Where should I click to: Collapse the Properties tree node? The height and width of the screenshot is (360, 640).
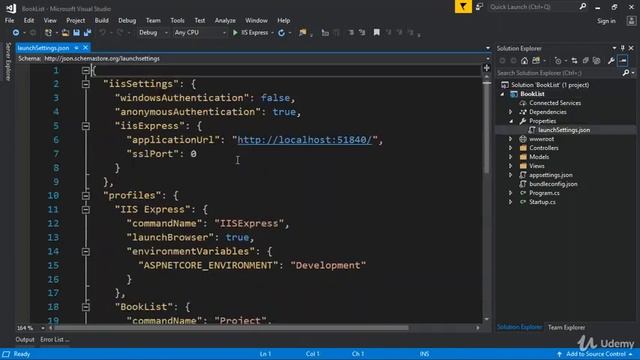coord(511,121)
